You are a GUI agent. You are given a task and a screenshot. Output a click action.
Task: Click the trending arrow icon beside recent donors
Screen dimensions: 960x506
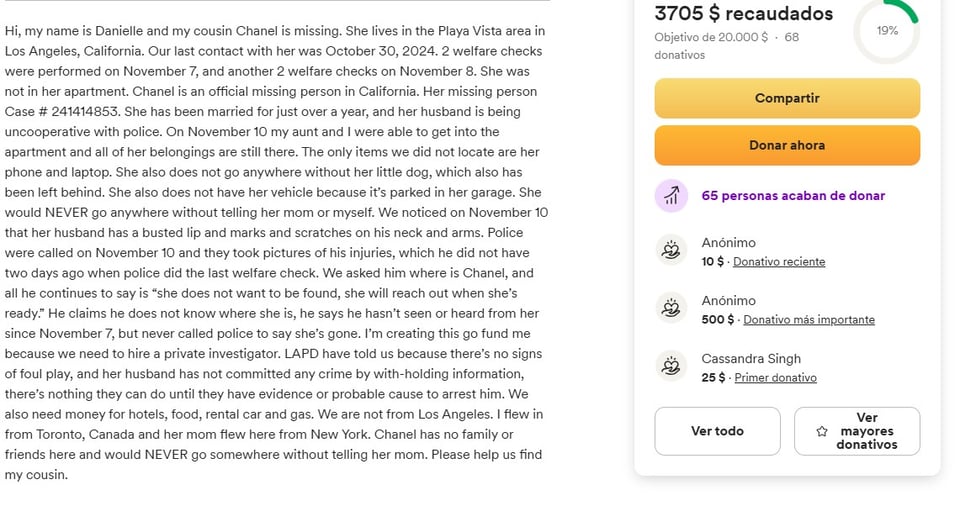671,196
